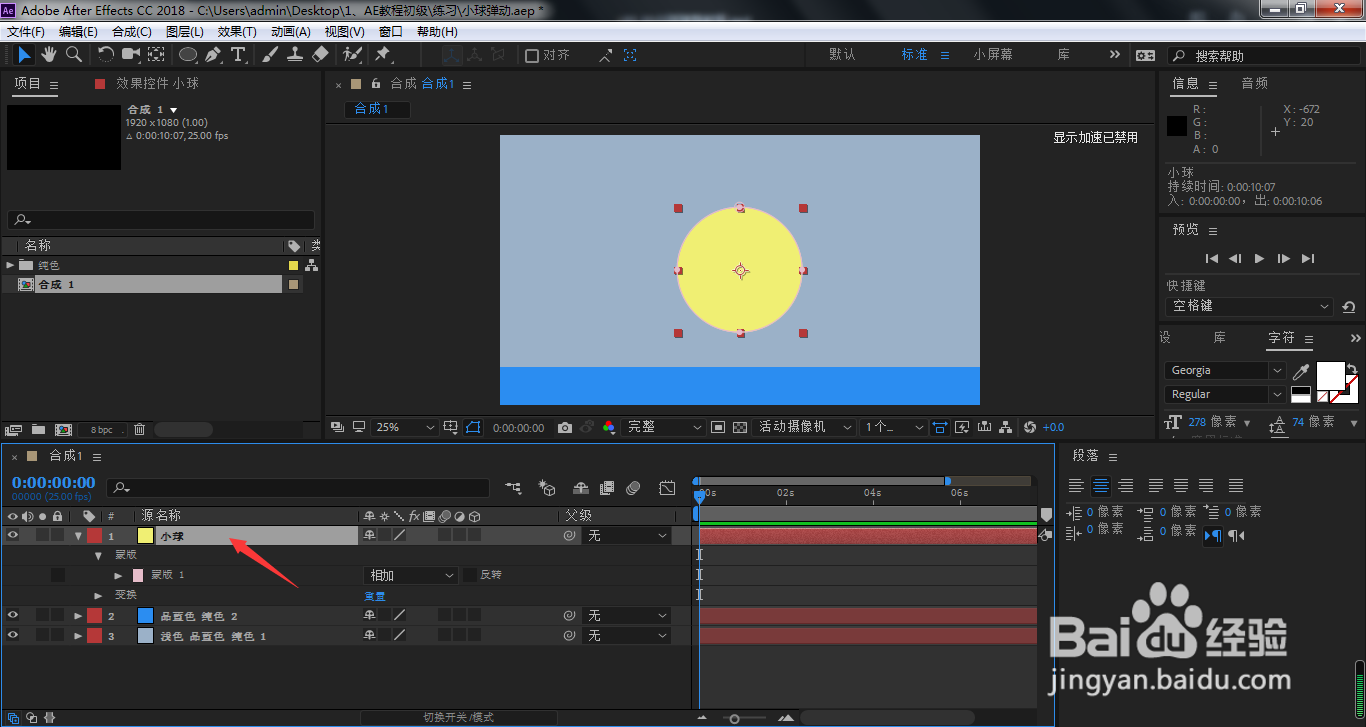Screen dimensions: 1366x727
Task: Click 切换开关/模式 toggle button
Action: click(458, 717)
